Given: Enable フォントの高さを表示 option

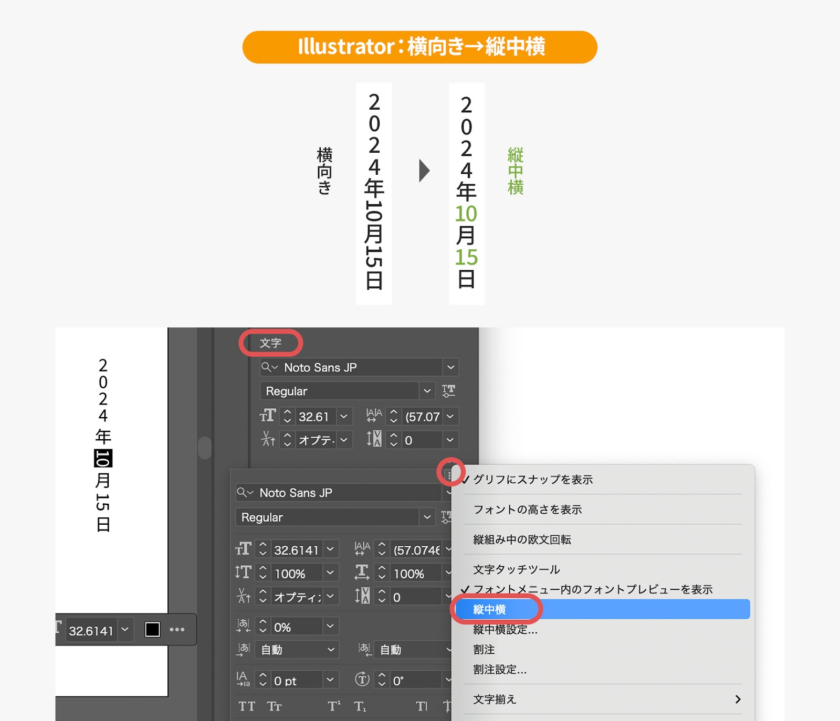Looking at the screenshot, I should [527, 510].
